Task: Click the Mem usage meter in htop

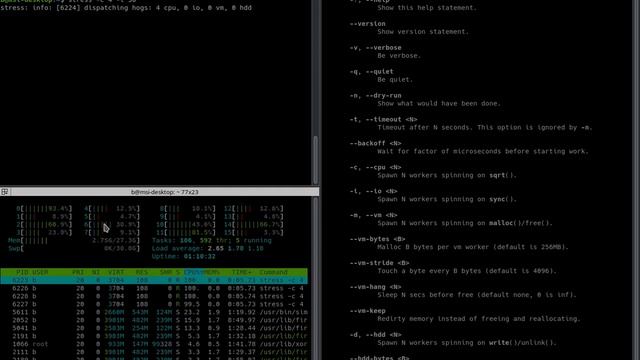Action: pyautogui.click(x=74, y=240)
